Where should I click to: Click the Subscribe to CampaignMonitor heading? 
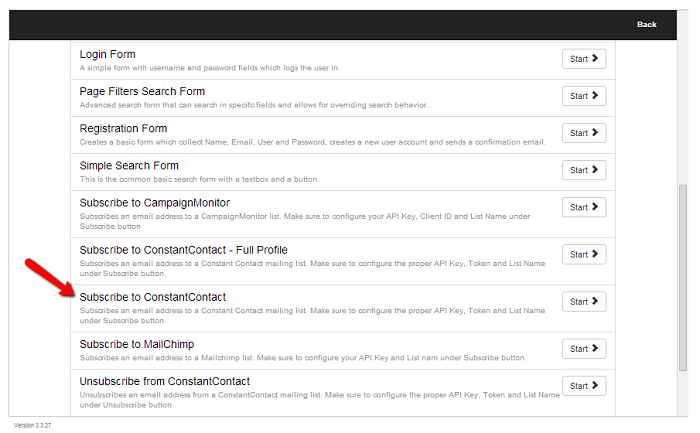pyautogui.click(x=154, y=203)
